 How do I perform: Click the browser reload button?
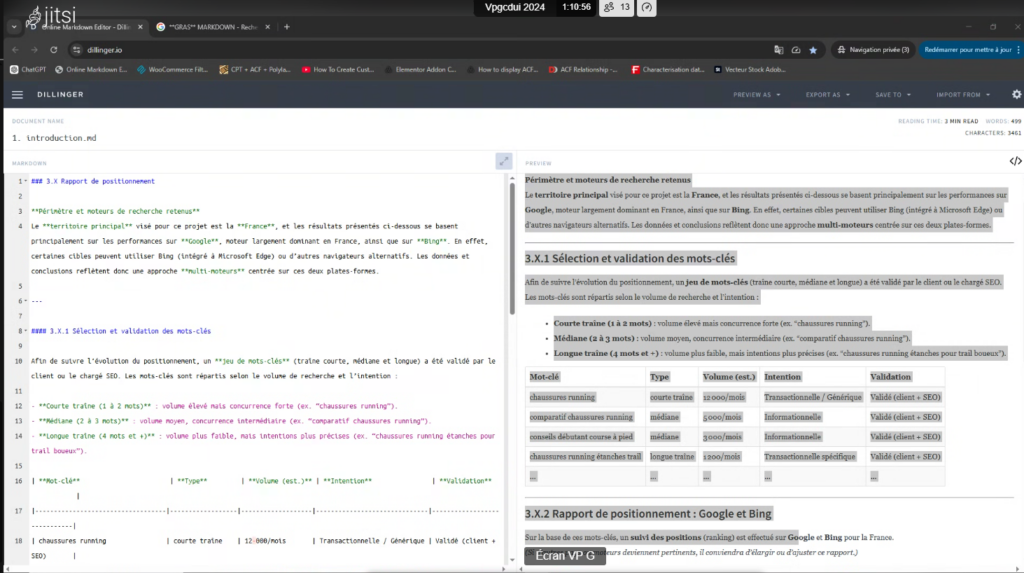point(55,49)
